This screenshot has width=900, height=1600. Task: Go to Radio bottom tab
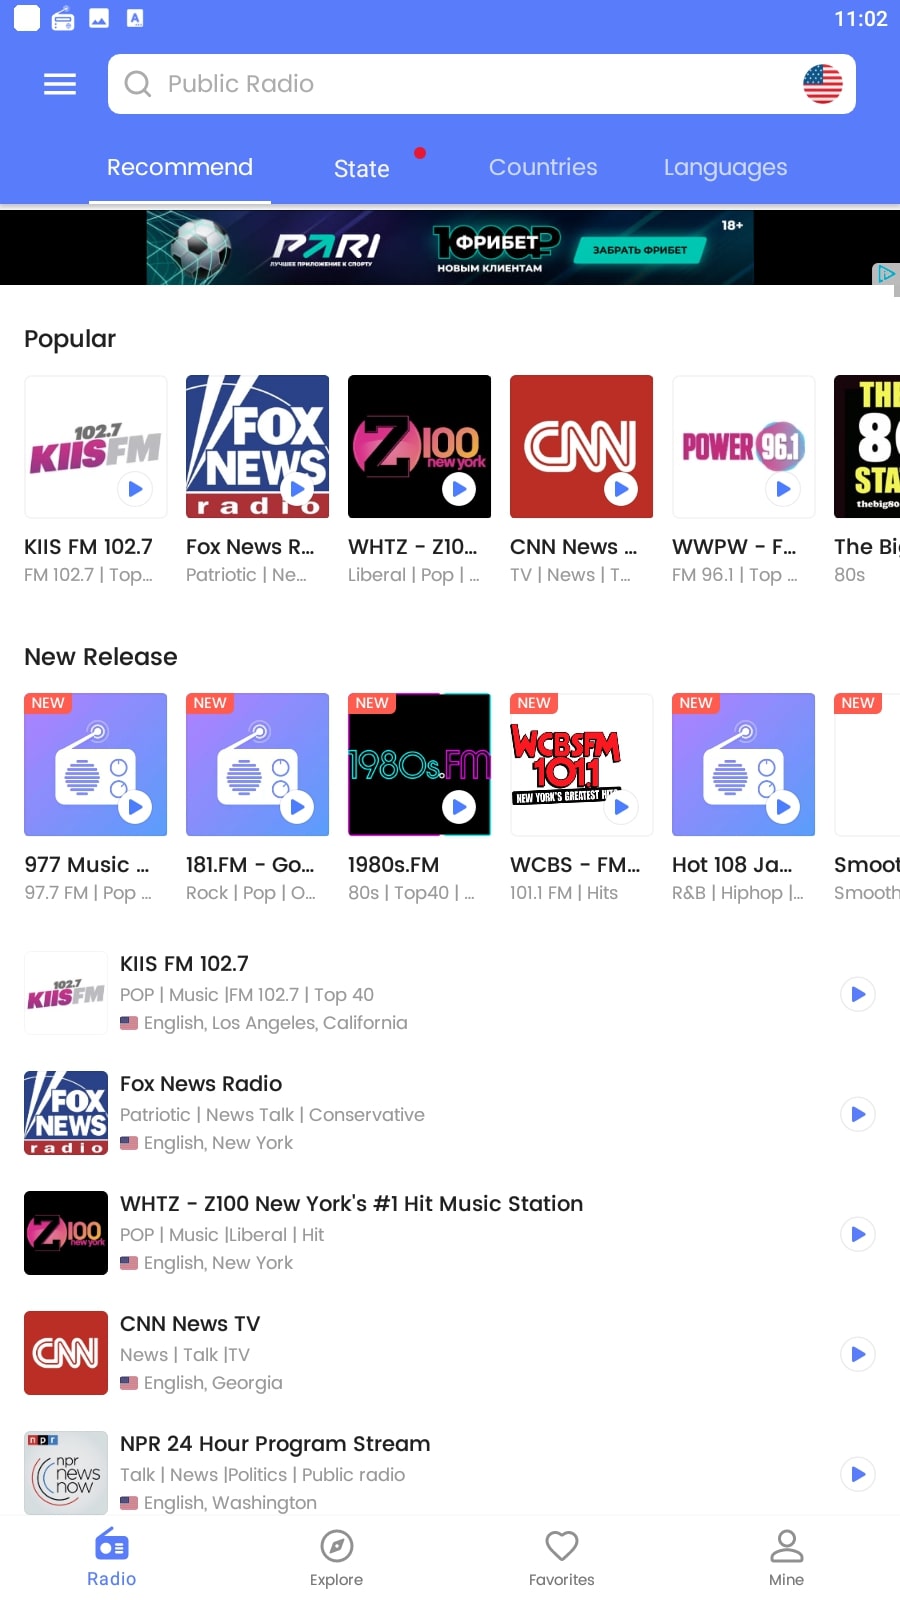(x=112, y=1558)
